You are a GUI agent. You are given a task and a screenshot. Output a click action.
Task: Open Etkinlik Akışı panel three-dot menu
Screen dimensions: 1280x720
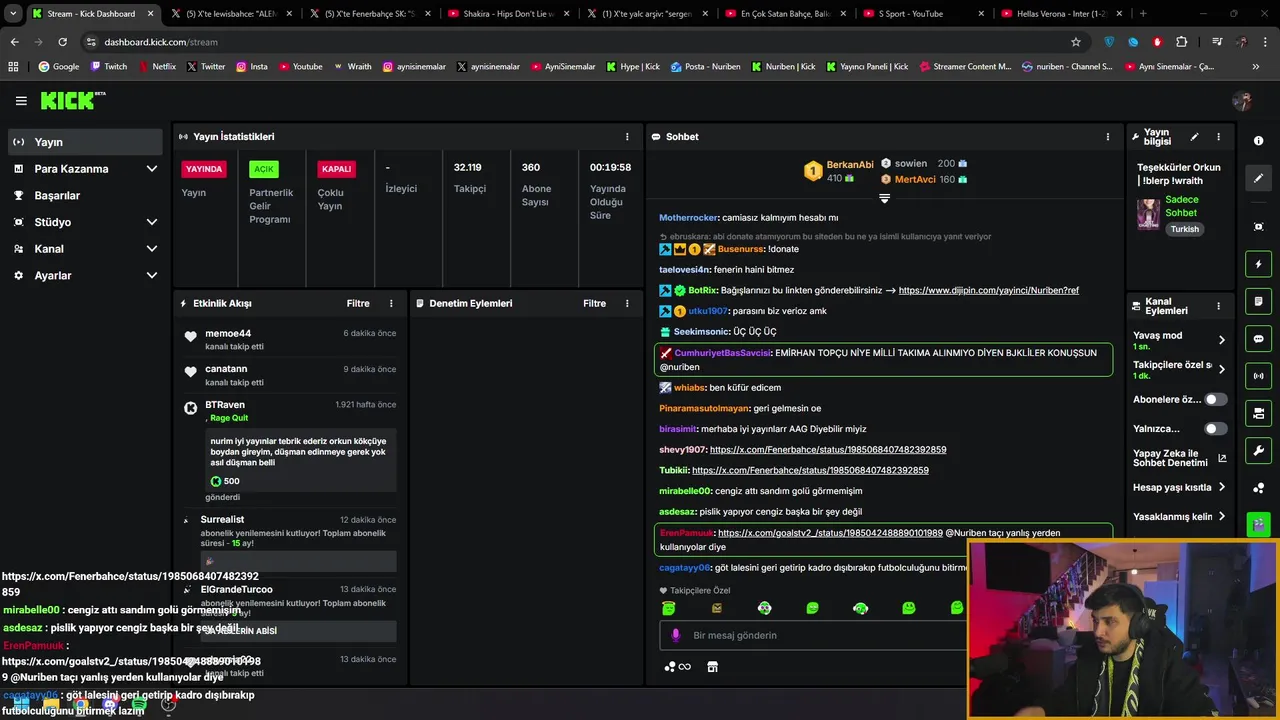pyautogui.click(x=391, y=303)
